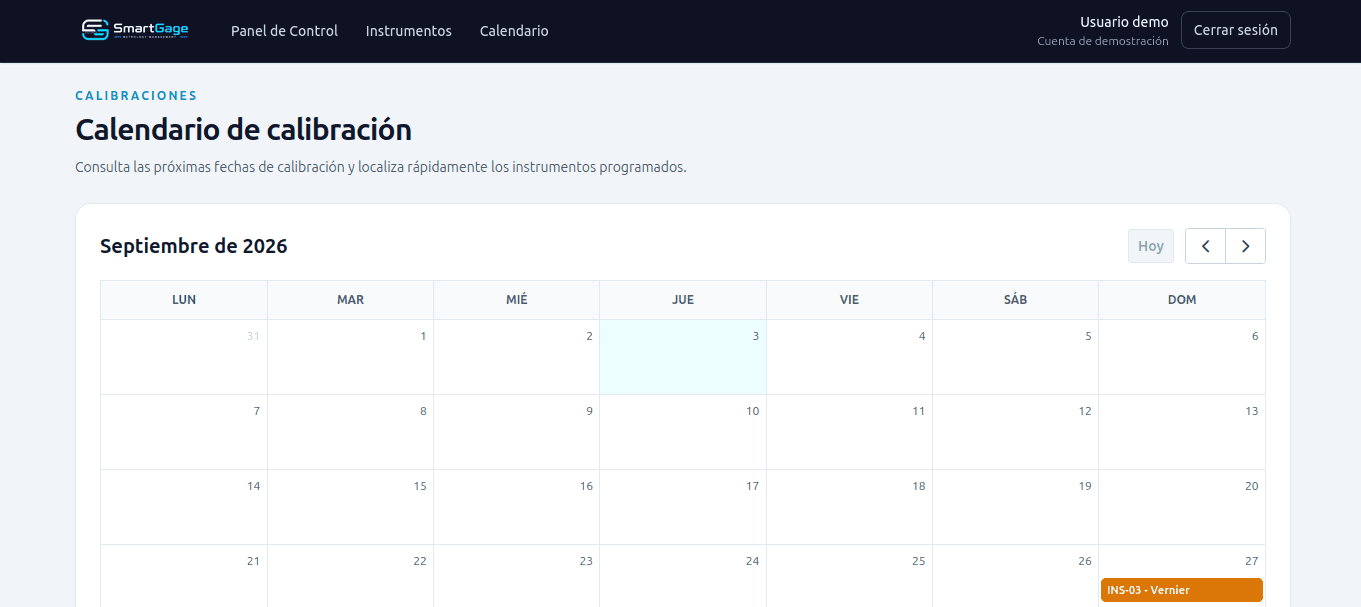1361x607 pixels.
Task: Click day number 21
Action: pyautogui.click(x=254, y=561)
